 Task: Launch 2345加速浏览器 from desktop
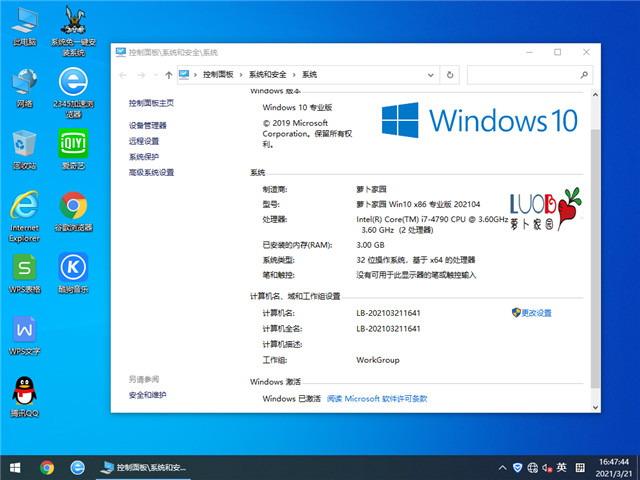[x=73, y=93]
